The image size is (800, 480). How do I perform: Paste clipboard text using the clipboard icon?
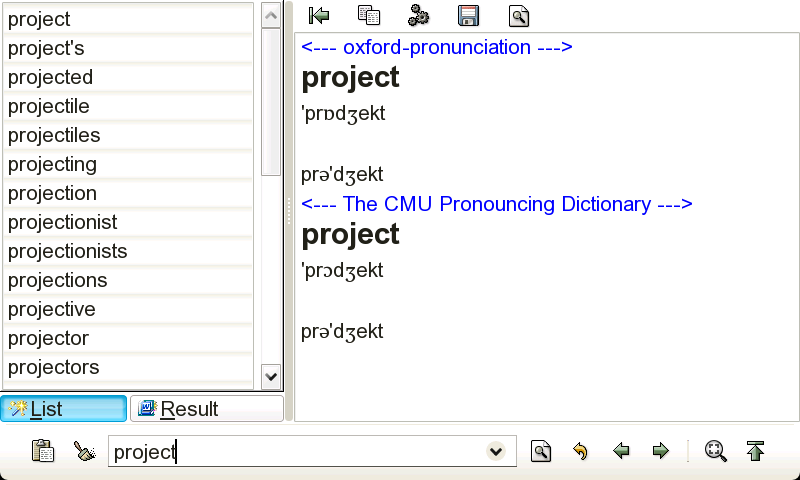tap(43, 452)
